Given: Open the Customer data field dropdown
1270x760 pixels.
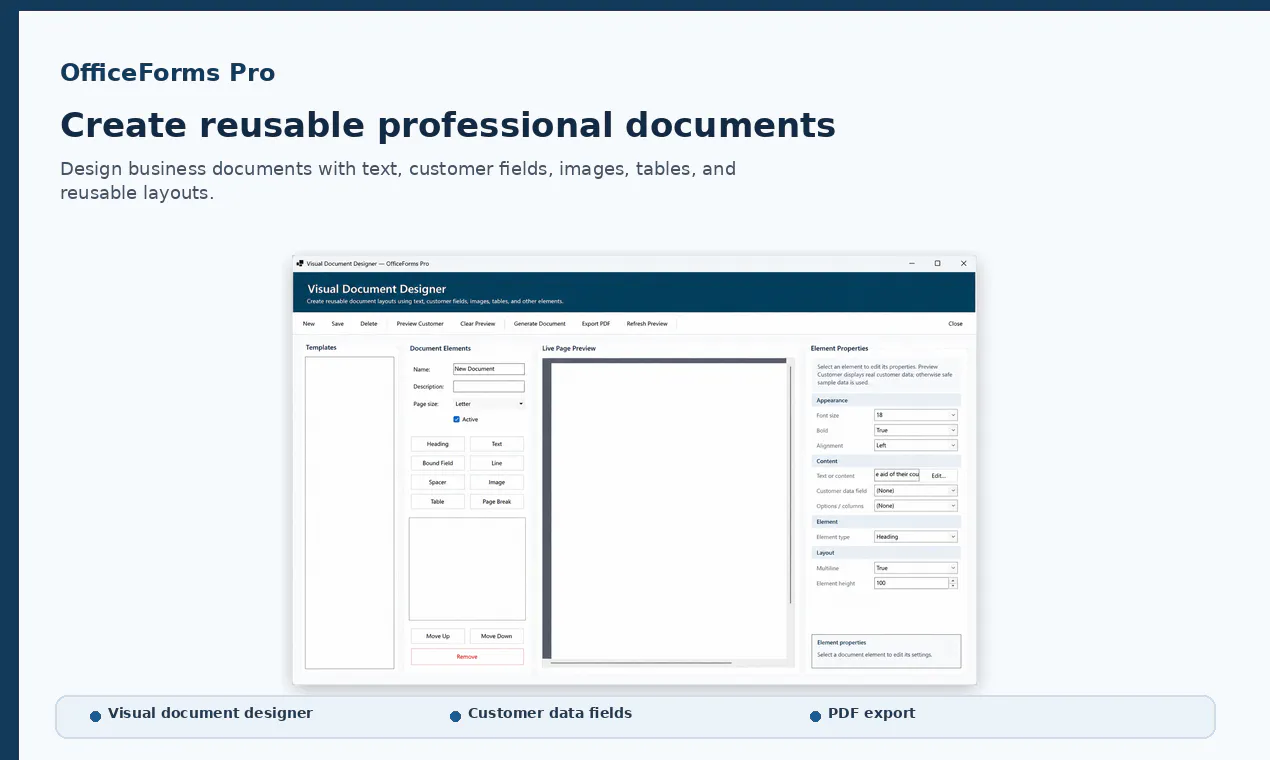Looking at the screenshot, I should pos(916,491).
